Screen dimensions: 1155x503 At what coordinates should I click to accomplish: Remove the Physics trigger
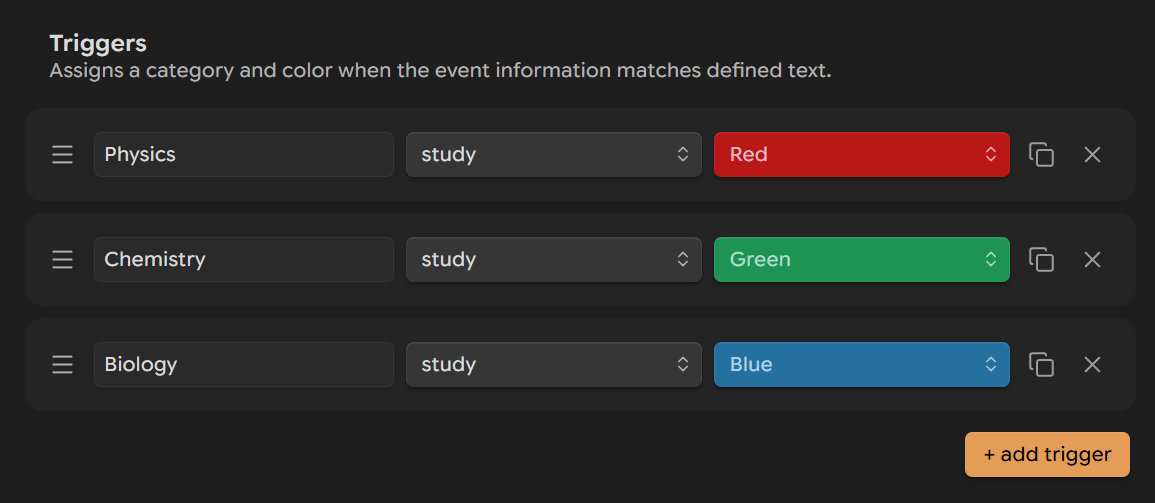(1092, 155)
